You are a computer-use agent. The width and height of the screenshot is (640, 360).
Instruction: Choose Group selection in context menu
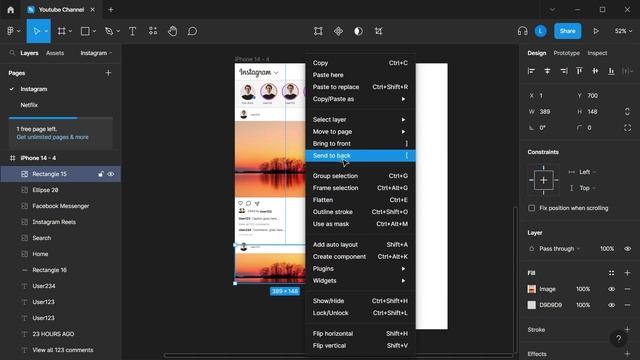[x=360, y=176]
